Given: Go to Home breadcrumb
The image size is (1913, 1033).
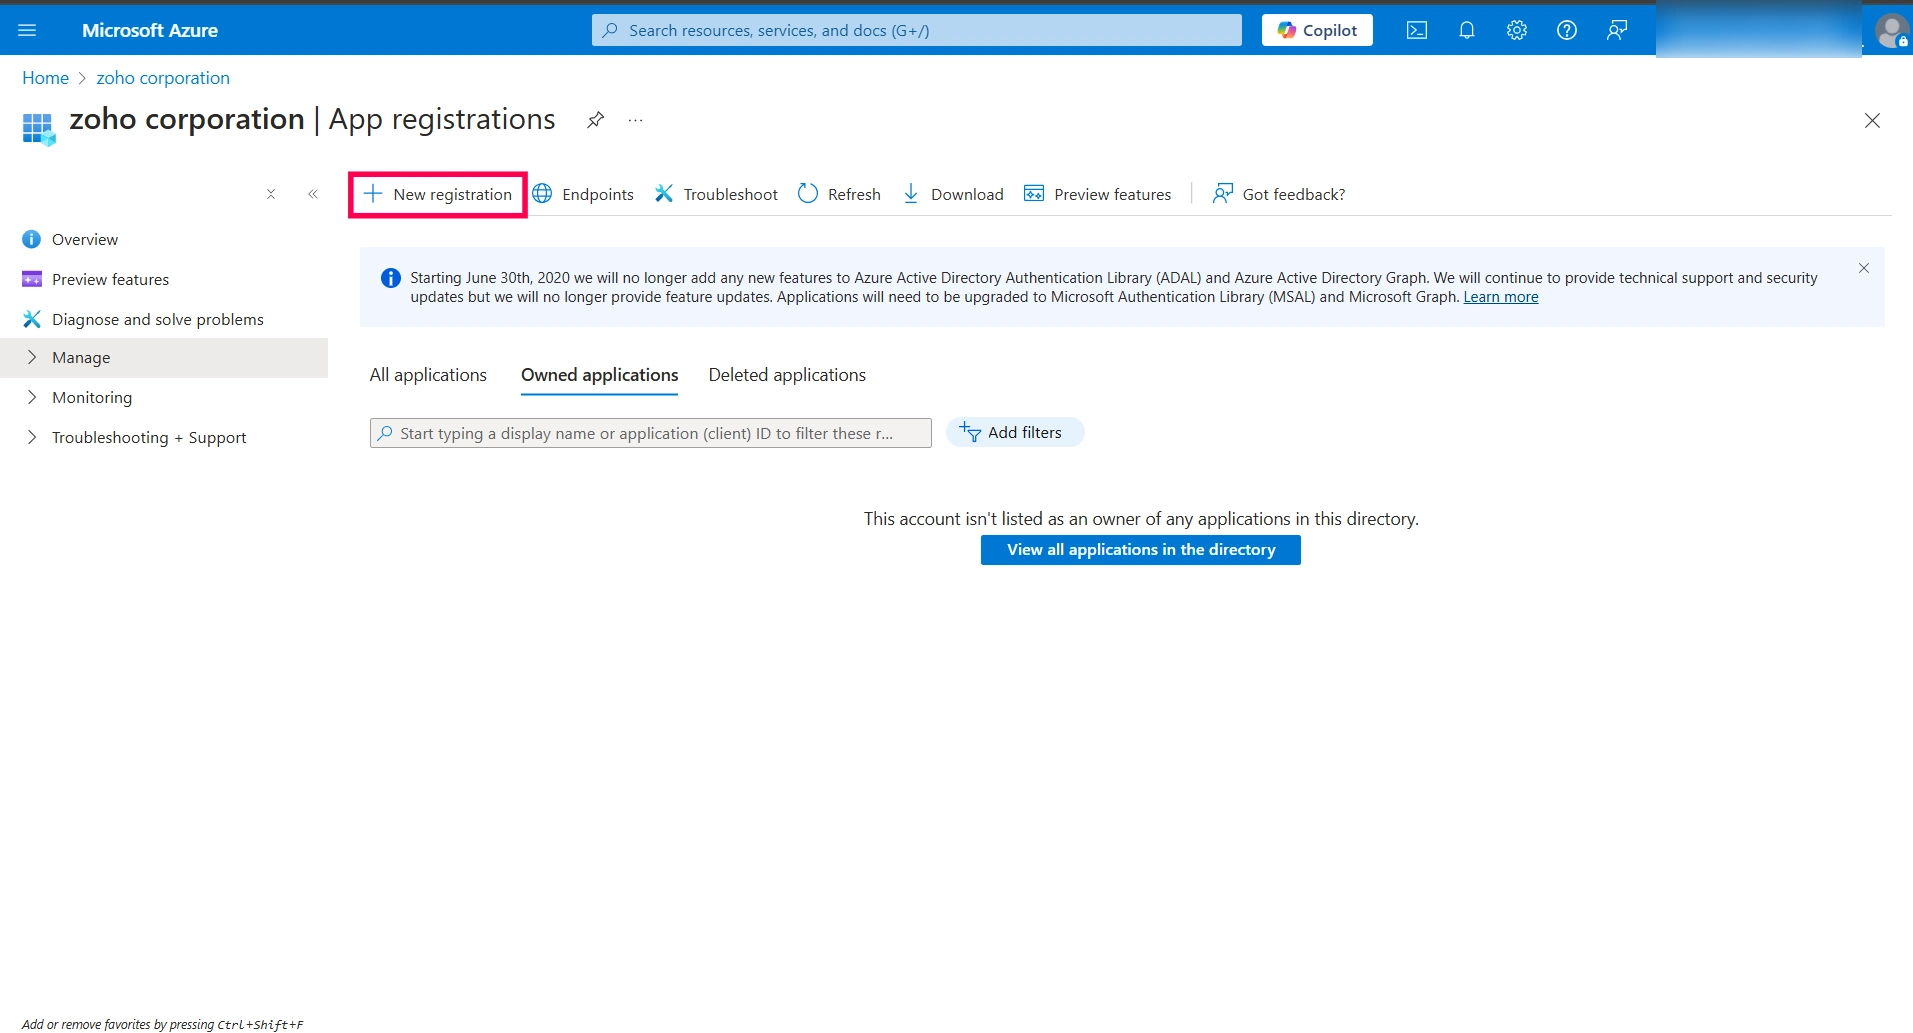Looking at the screenshot, I should tap(45, 78).
